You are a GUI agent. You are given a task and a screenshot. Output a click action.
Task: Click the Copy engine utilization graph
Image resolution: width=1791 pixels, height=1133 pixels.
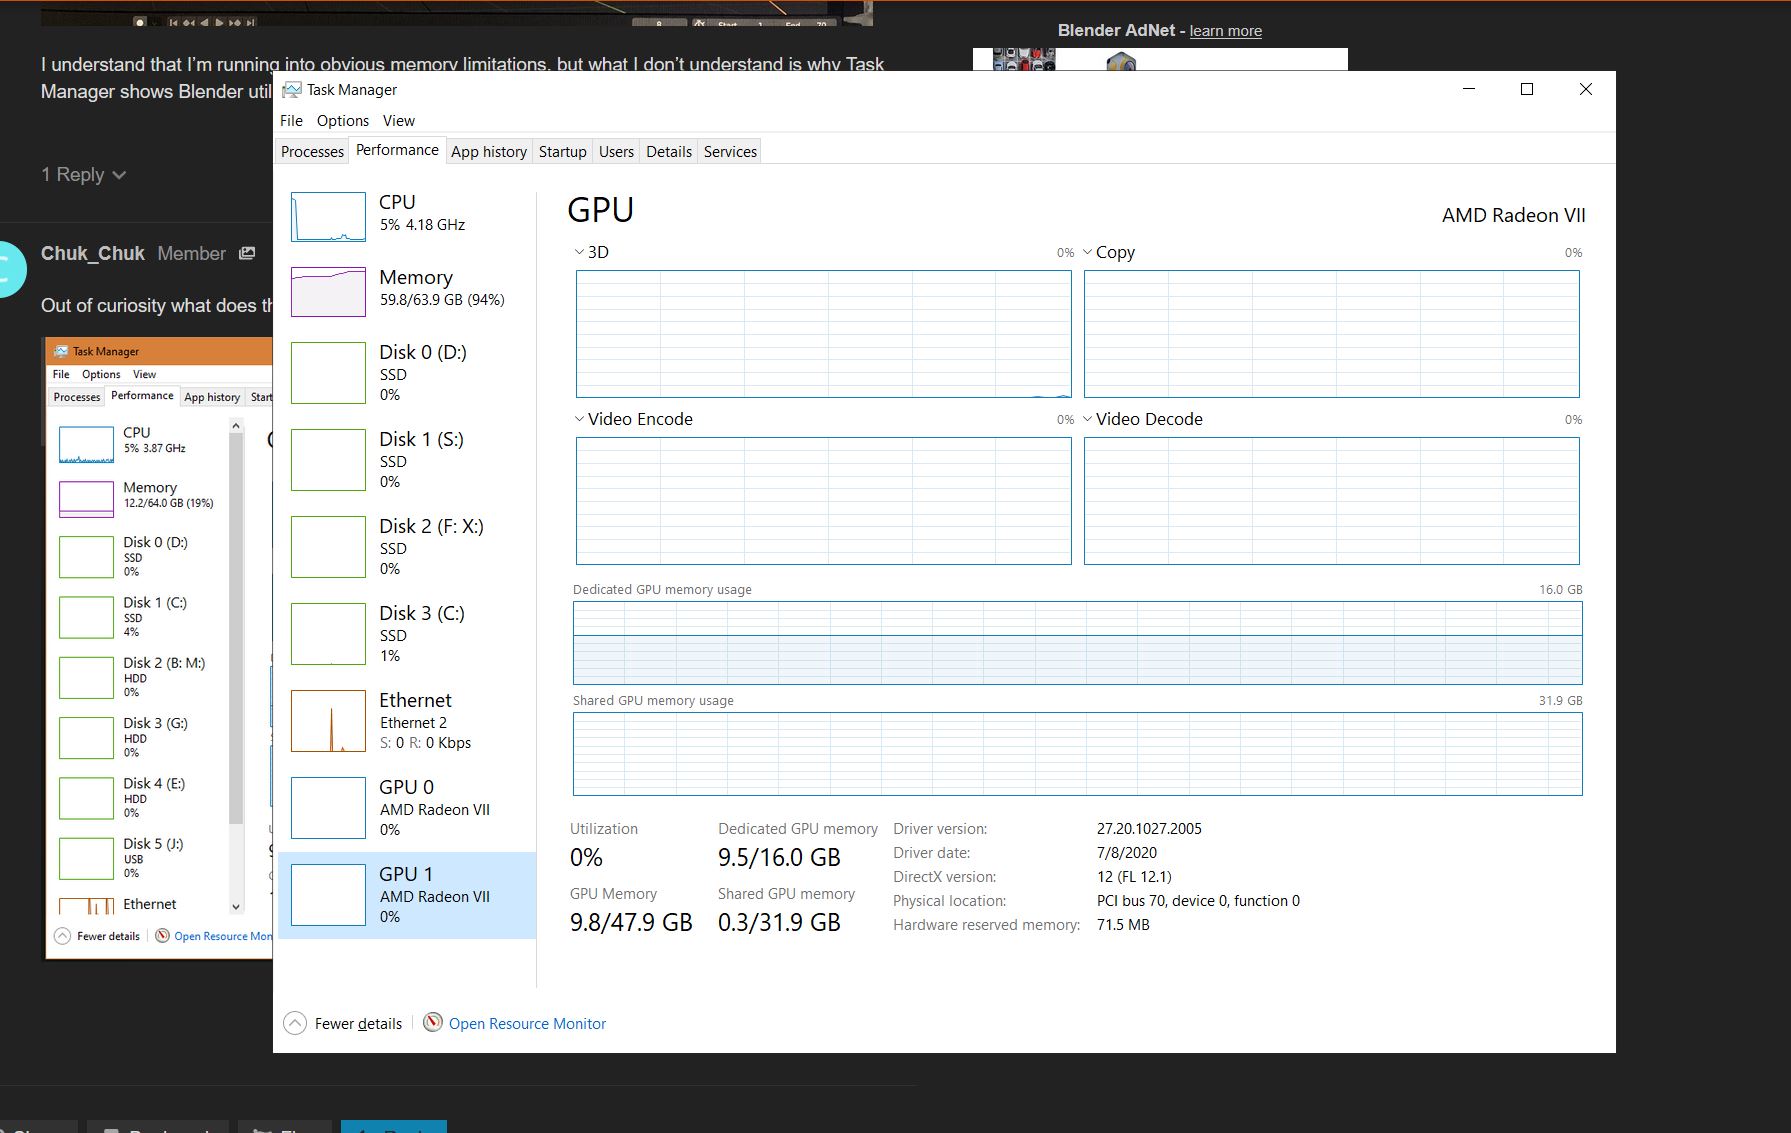tap(1331, 334)
